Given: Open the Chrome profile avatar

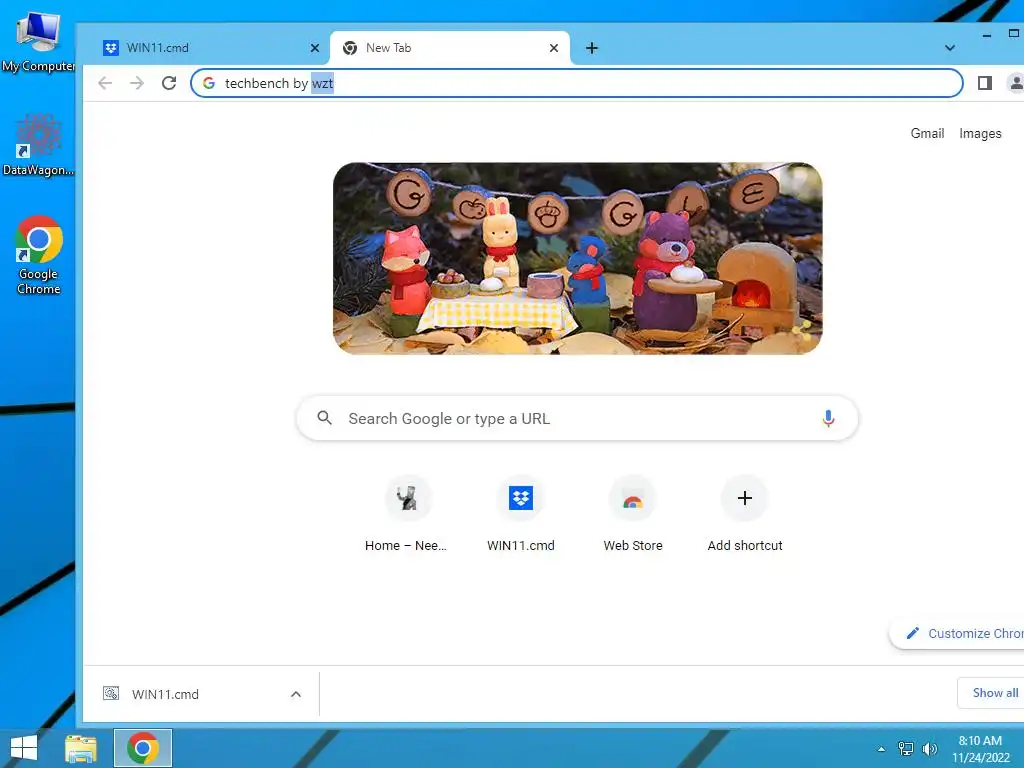Looking at the screenshot, I should click(1016, 83).
